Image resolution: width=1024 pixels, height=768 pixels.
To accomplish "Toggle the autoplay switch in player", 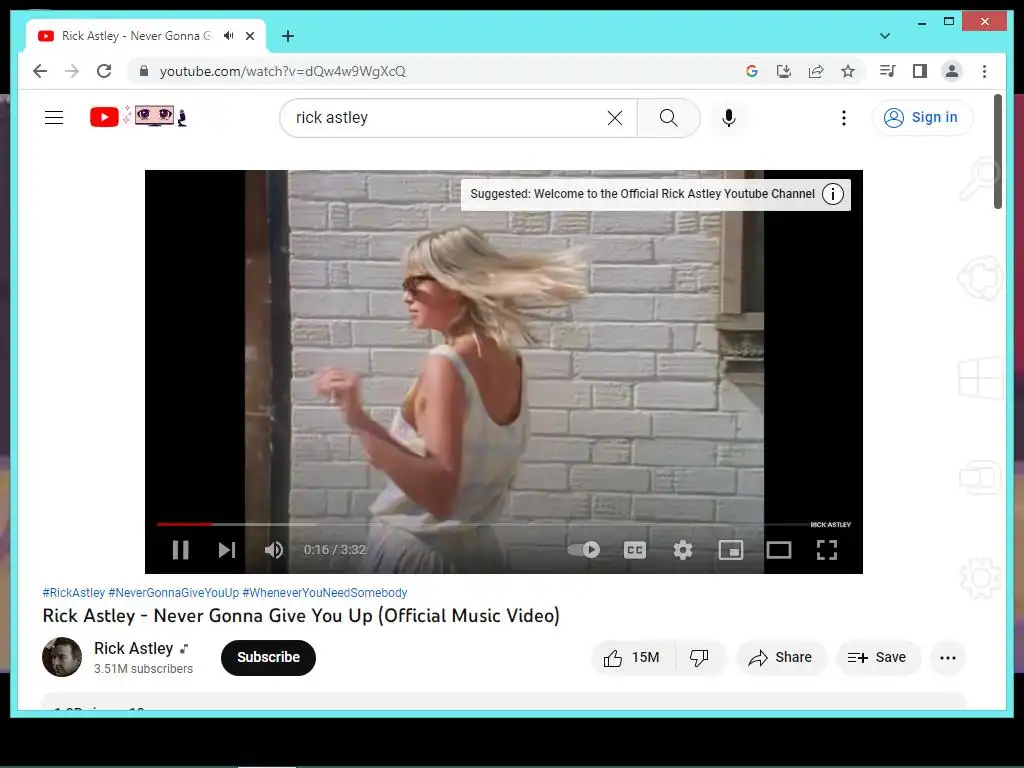I will [584, 550].
